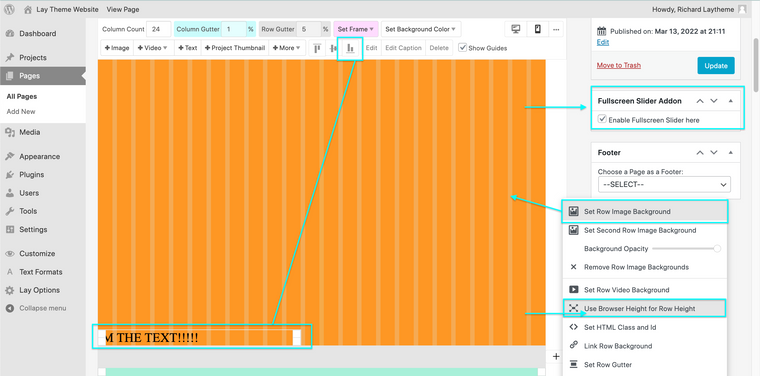Click the Dashboard sidebar icon

coord(10,33)
